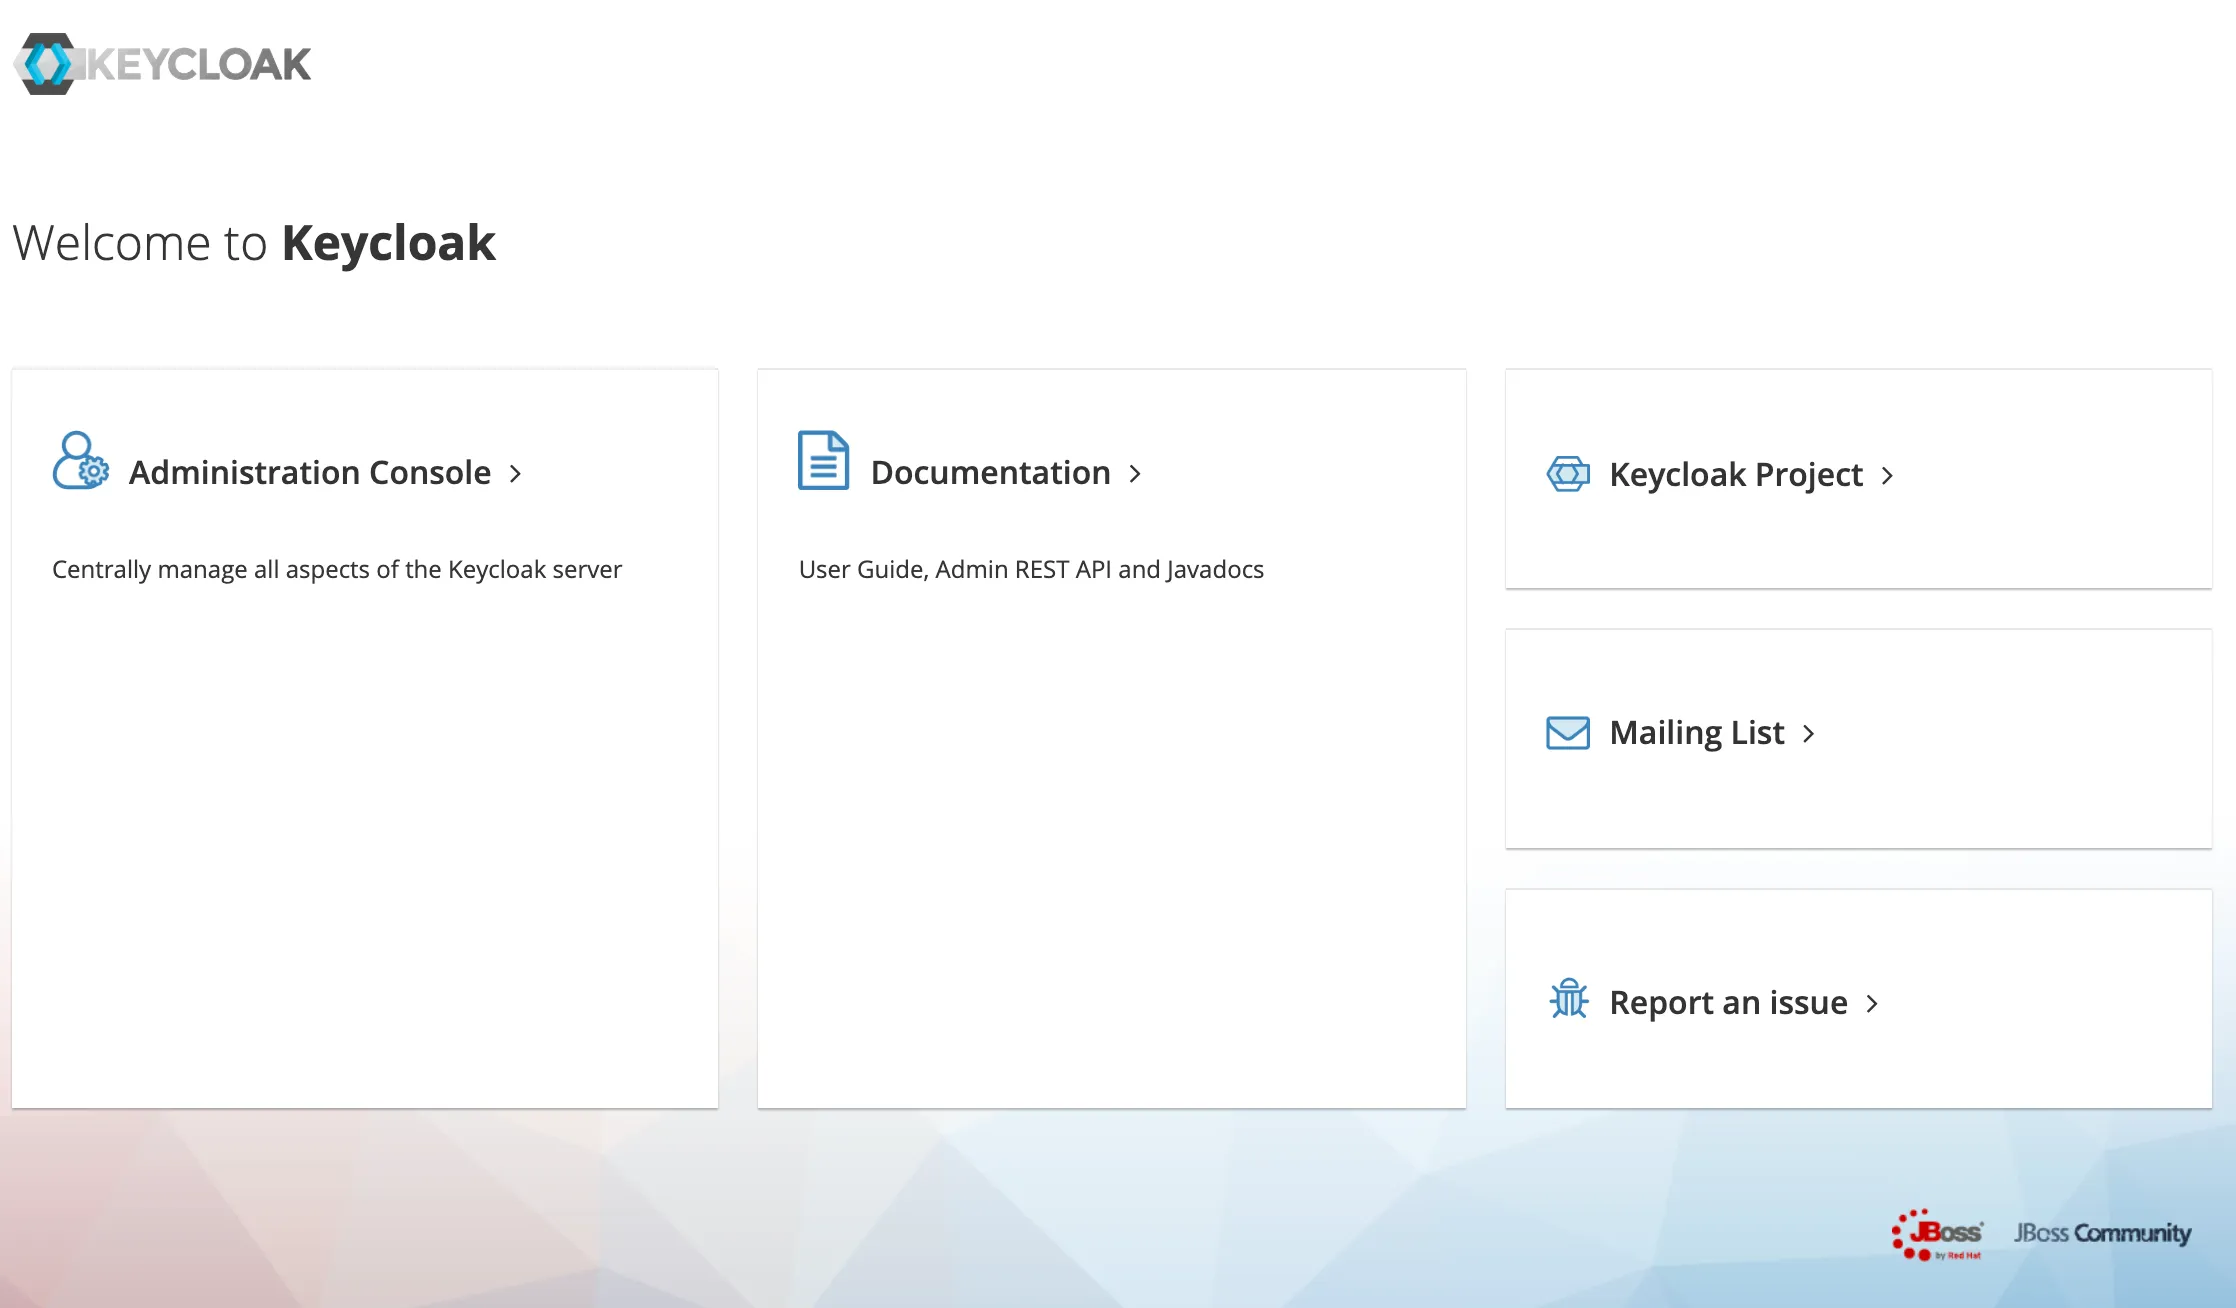The height and width of the screenshot is (1308, 2236).
Task: Select Report an issue link
Action: point(1728,1003)
